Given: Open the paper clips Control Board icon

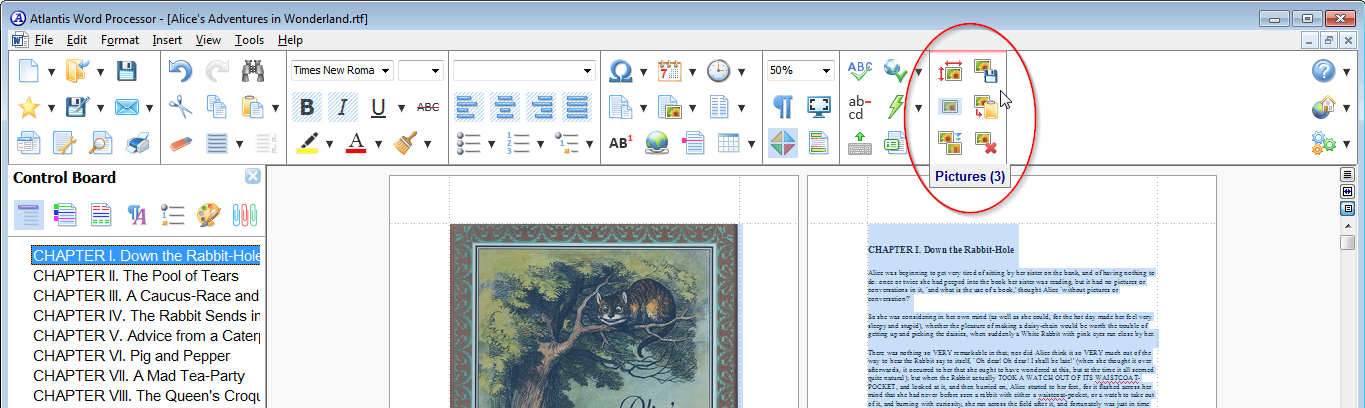Looking at the screenshot, I should tap(244, 215).
